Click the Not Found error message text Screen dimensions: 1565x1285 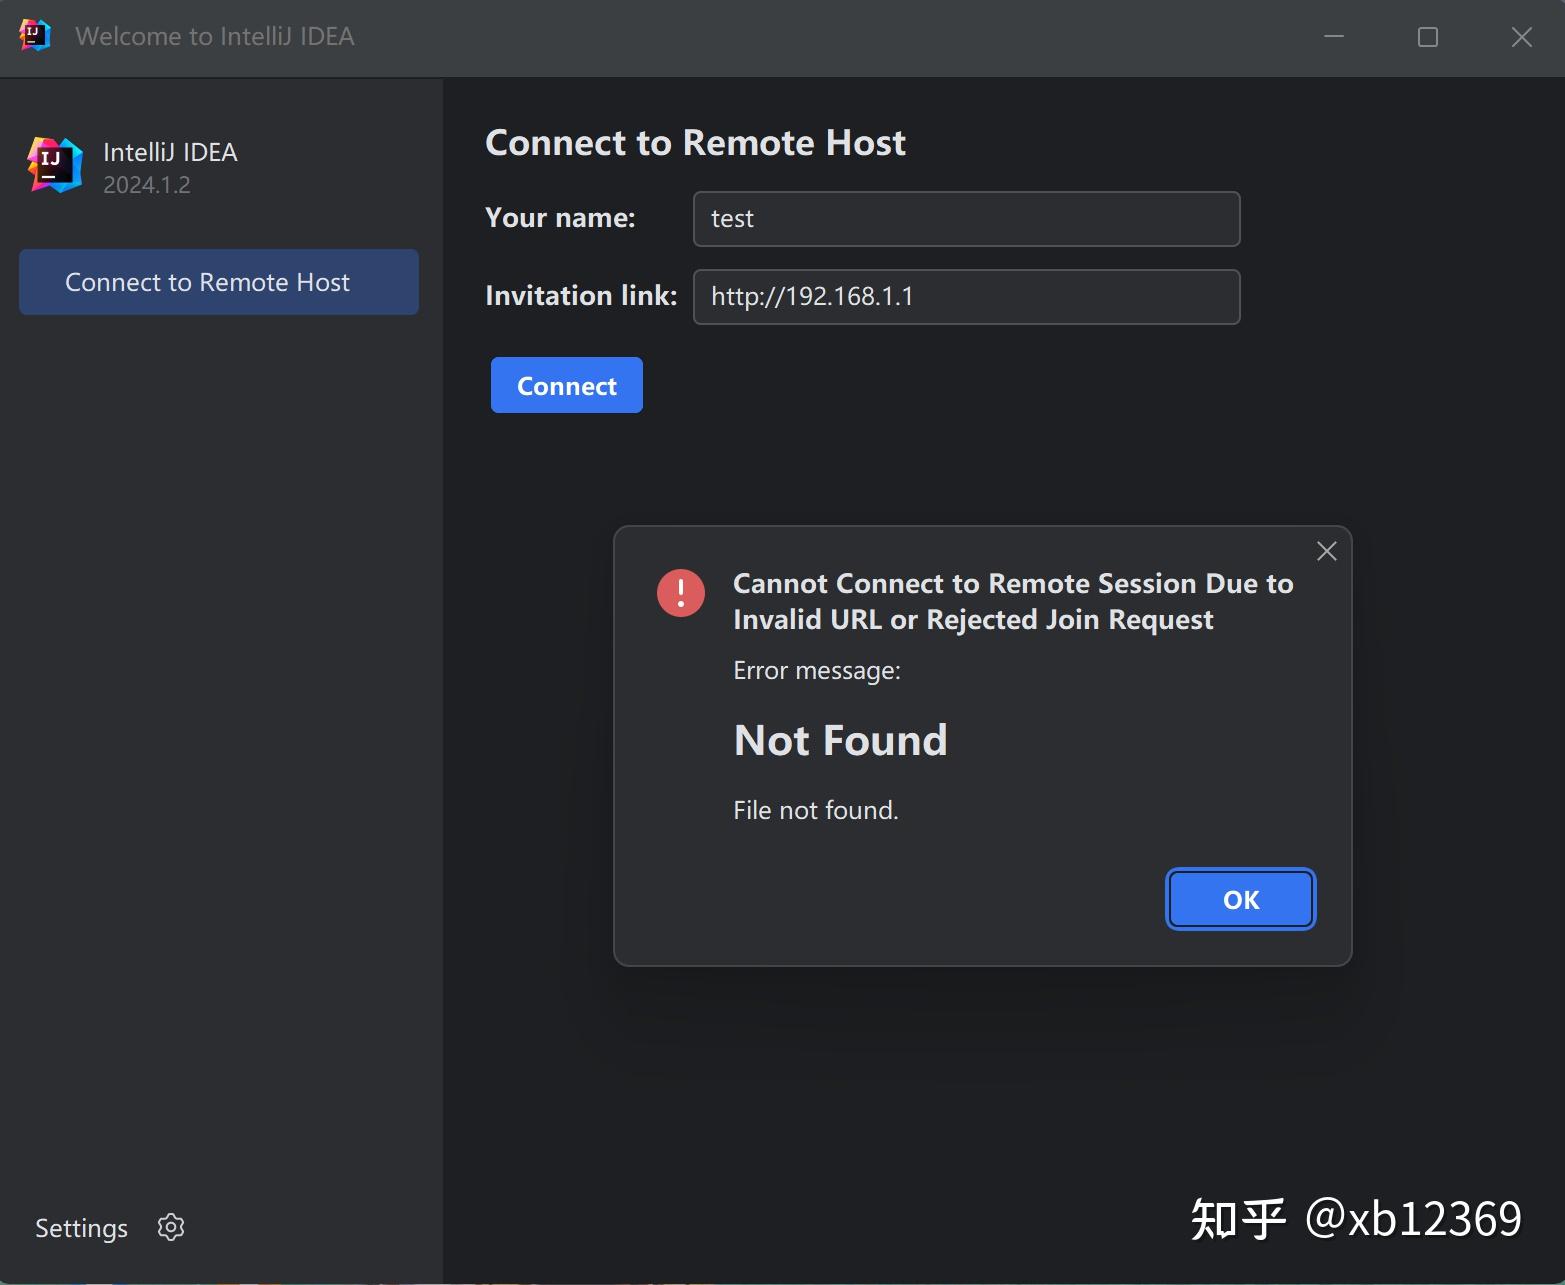click(x=840, y=739)
